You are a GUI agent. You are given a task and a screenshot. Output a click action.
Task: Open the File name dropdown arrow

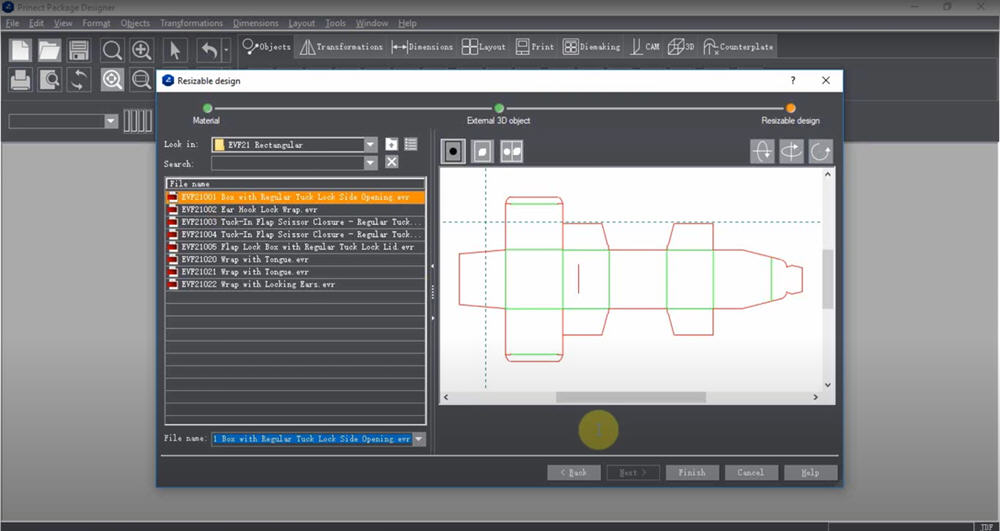pyautogui.click(x=418, y=439)
